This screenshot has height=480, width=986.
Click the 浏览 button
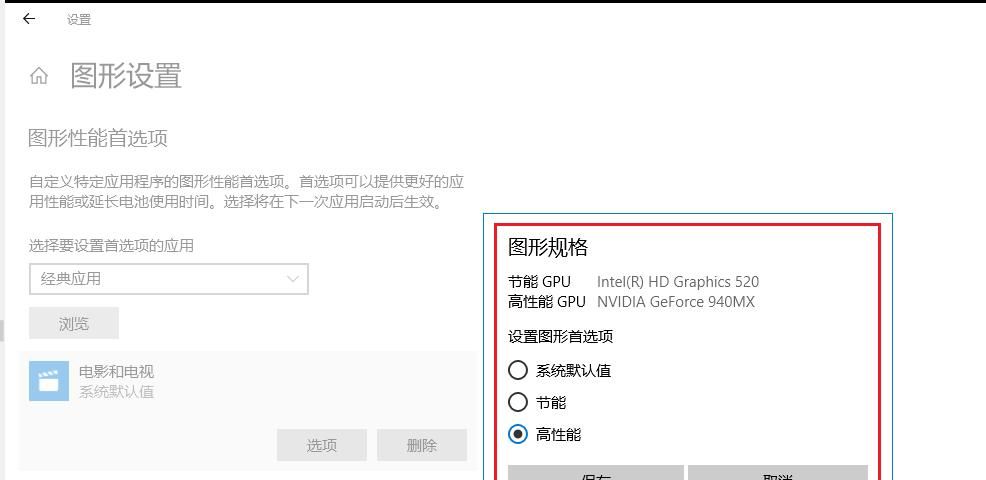tap(74, 323)
